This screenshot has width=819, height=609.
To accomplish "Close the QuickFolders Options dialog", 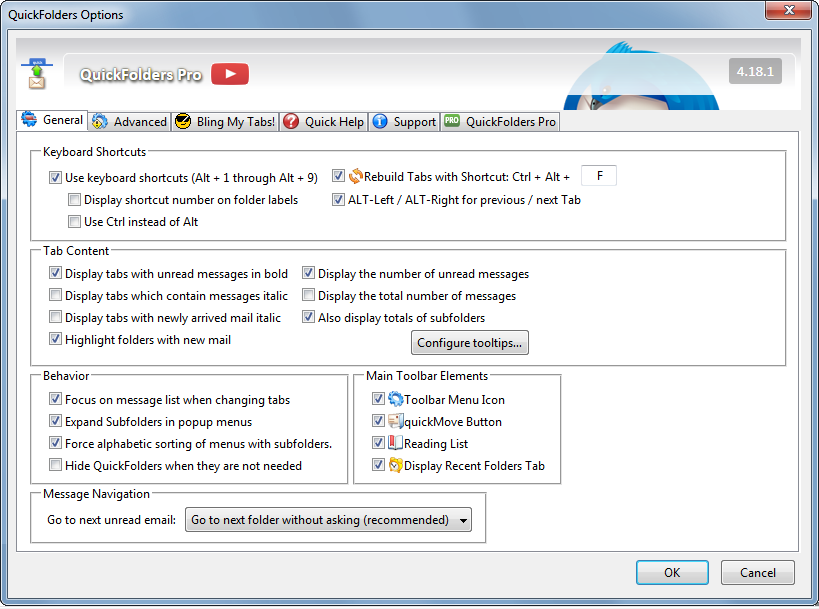I will tap(789, 10).
